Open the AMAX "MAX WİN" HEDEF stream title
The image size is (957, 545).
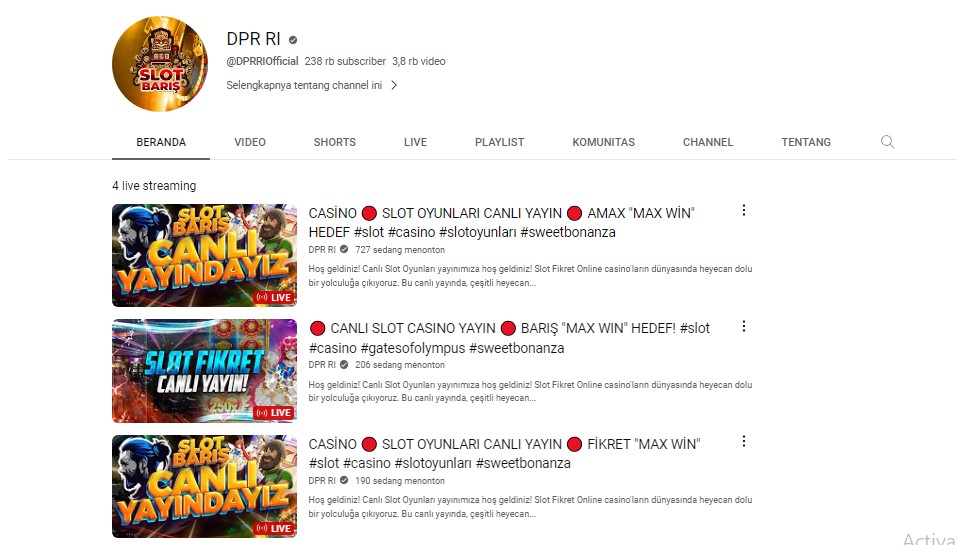[502, 222]
